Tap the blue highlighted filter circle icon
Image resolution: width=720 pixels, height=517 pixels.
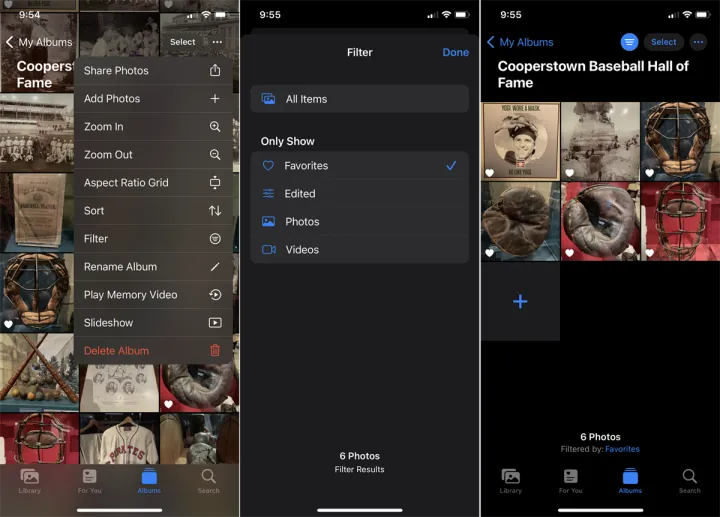629,42
